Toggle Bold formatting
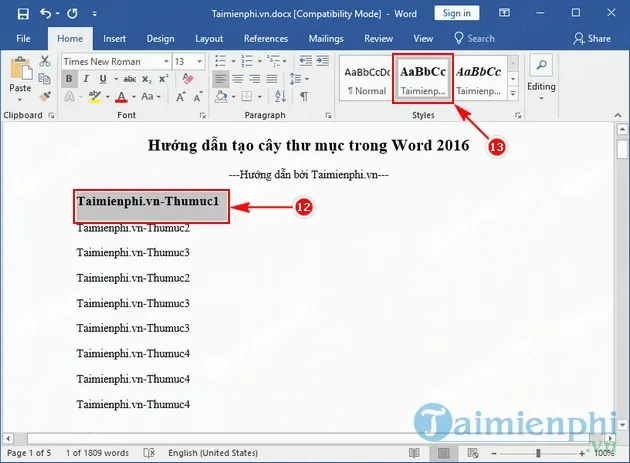 coord(69,79)
